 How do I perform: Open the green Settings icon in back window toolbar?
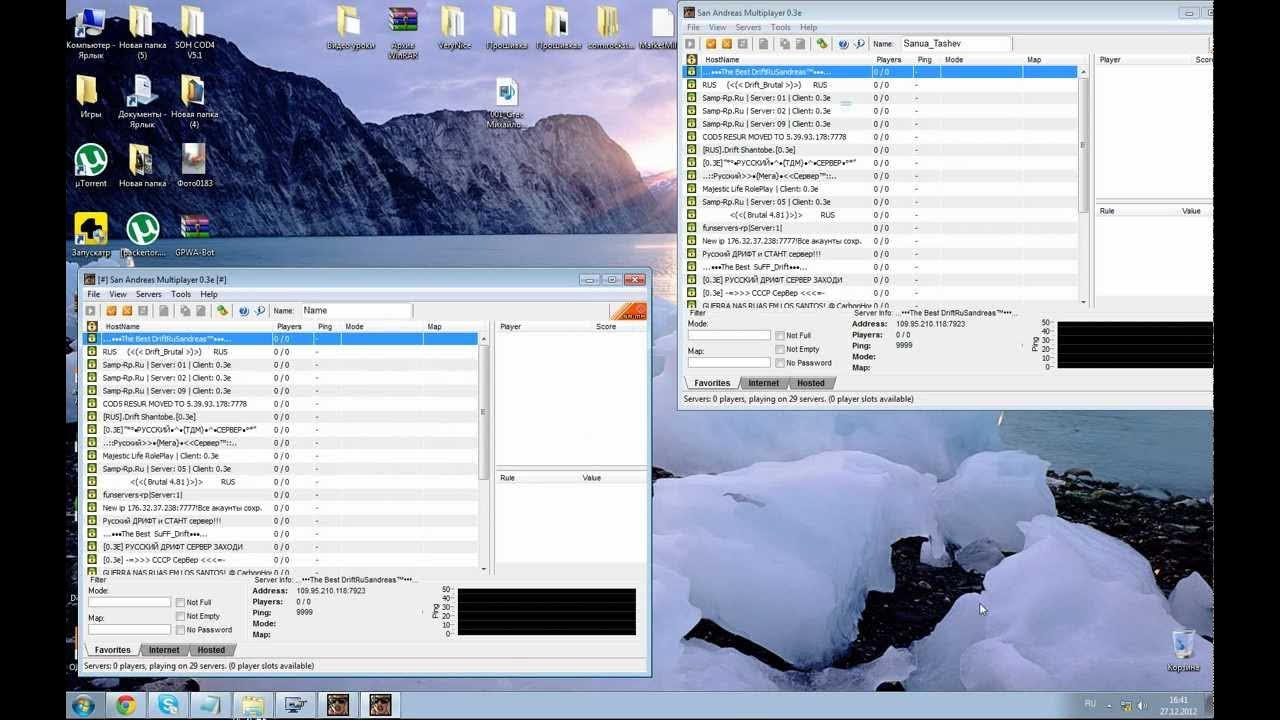[821, 44]
